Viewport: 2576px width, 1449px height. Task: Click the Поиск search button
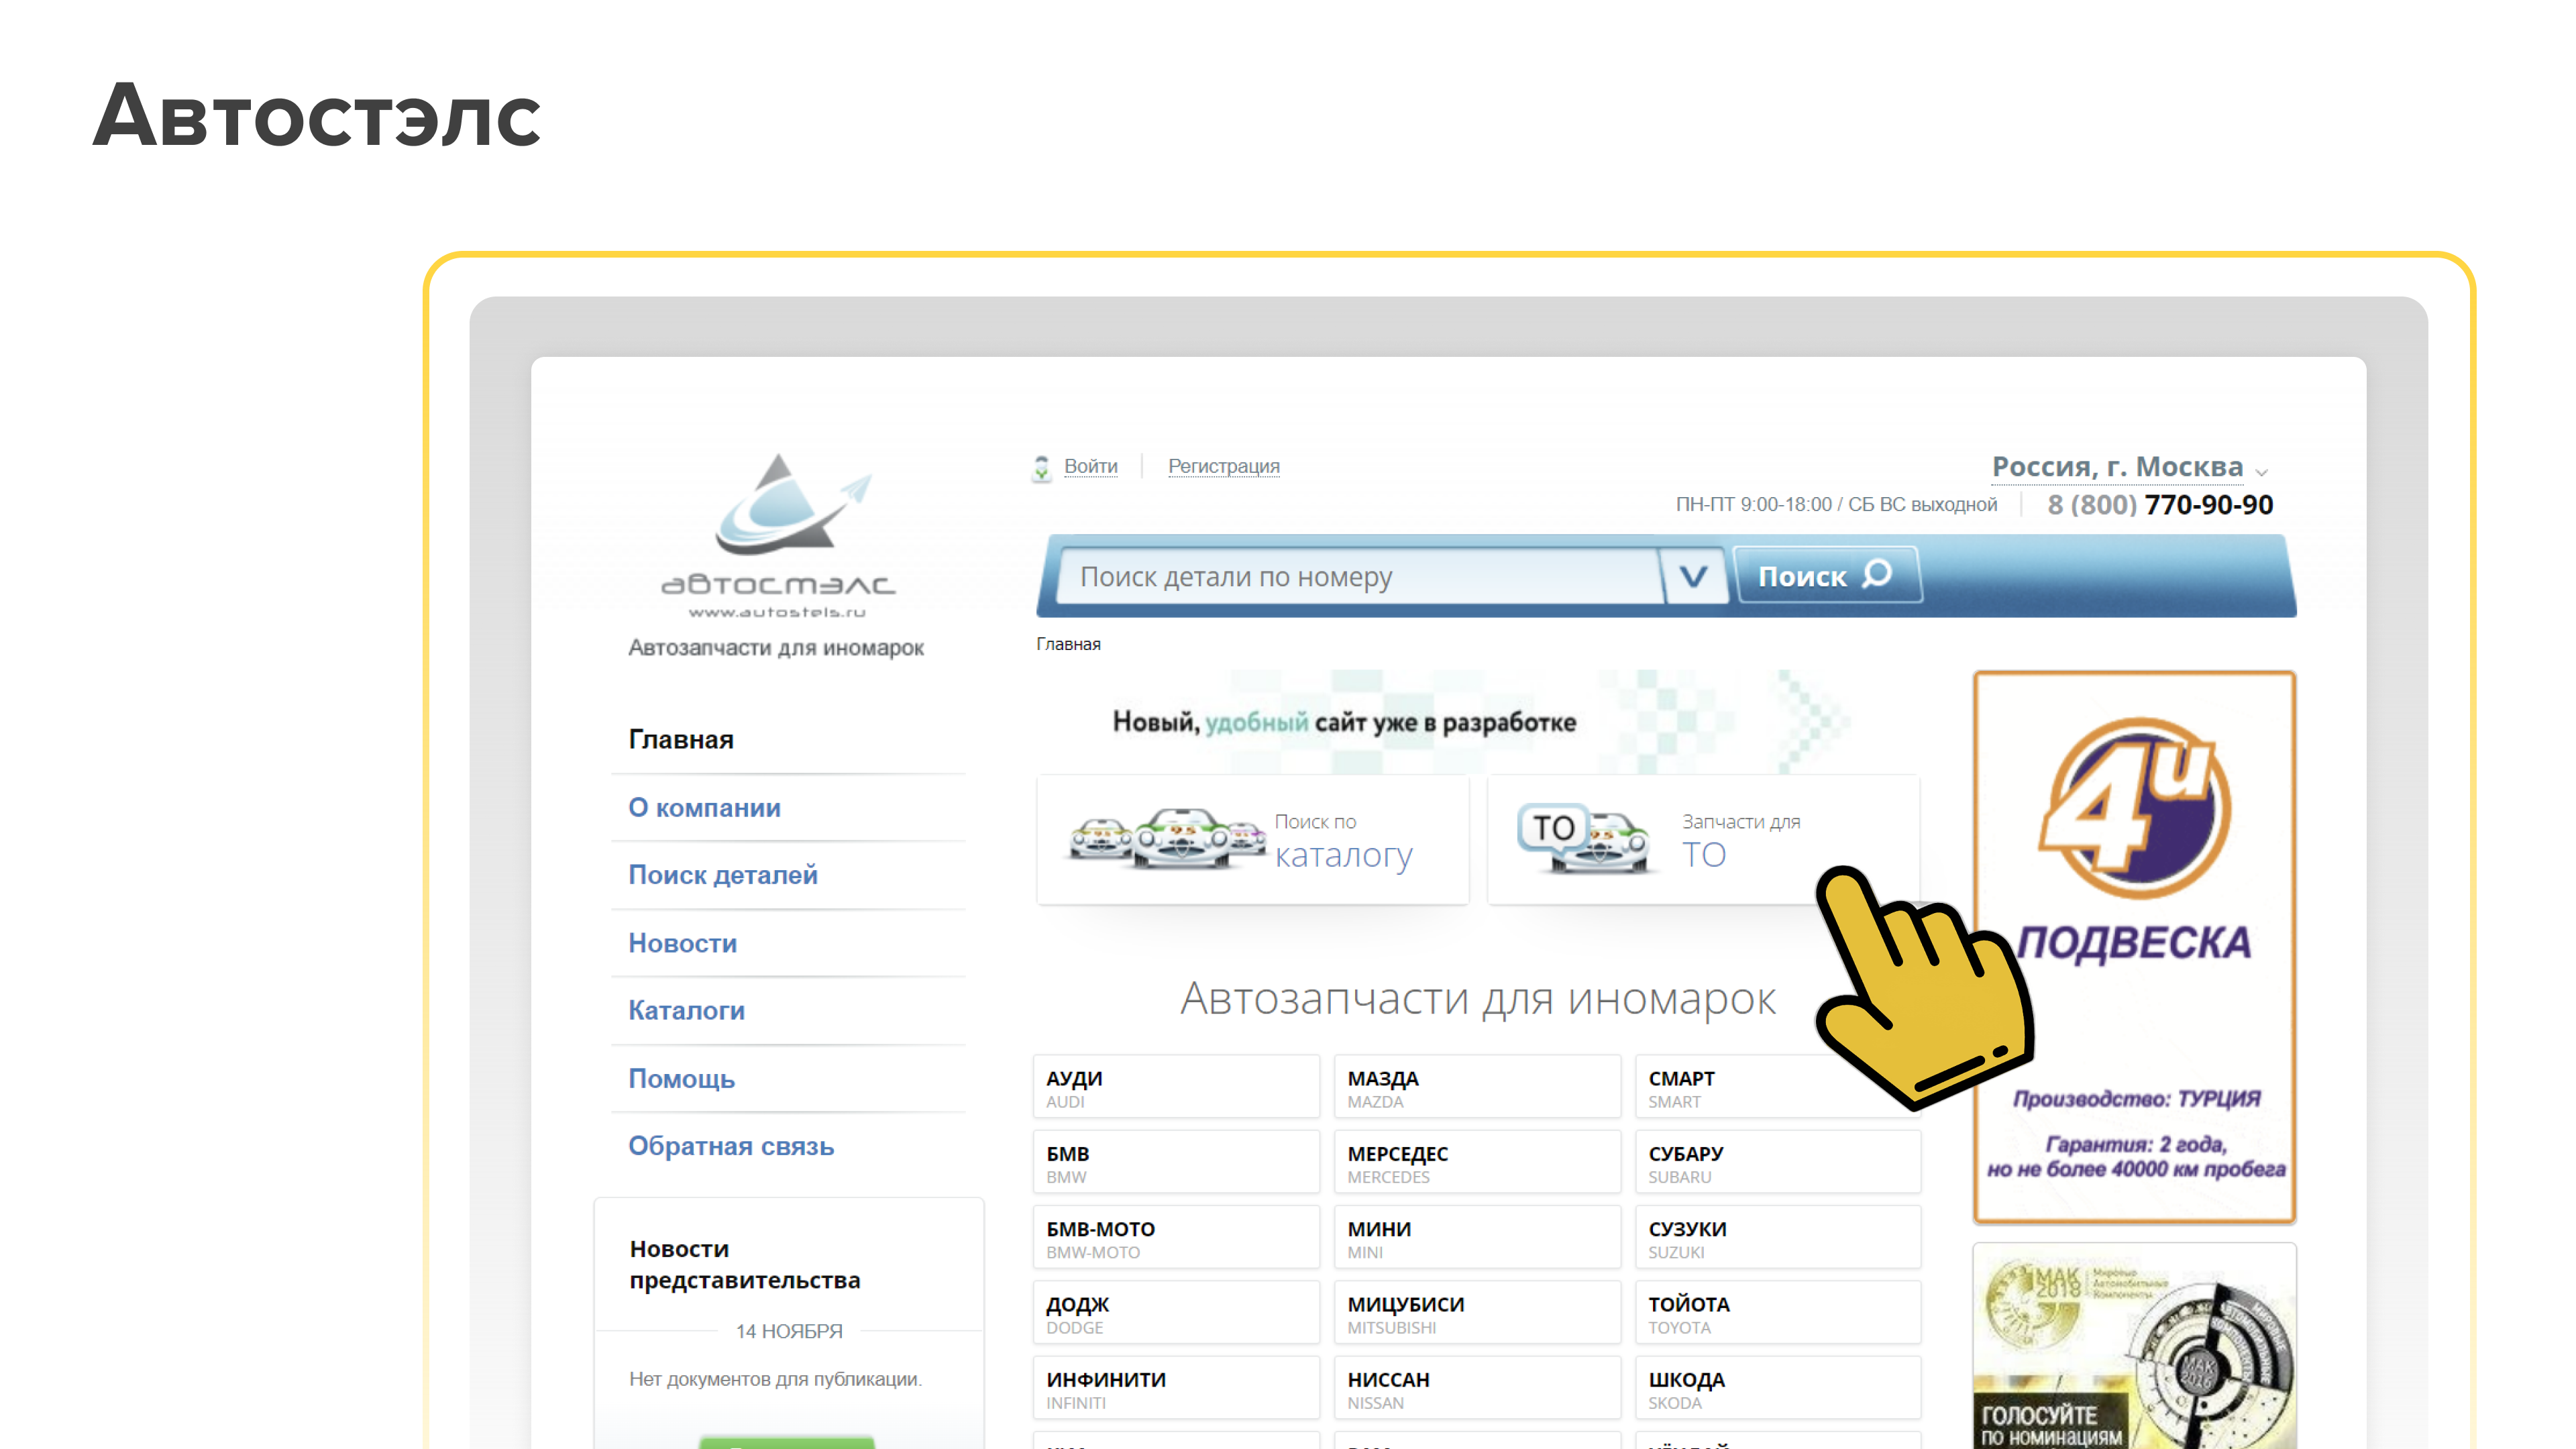[1825, 576]
